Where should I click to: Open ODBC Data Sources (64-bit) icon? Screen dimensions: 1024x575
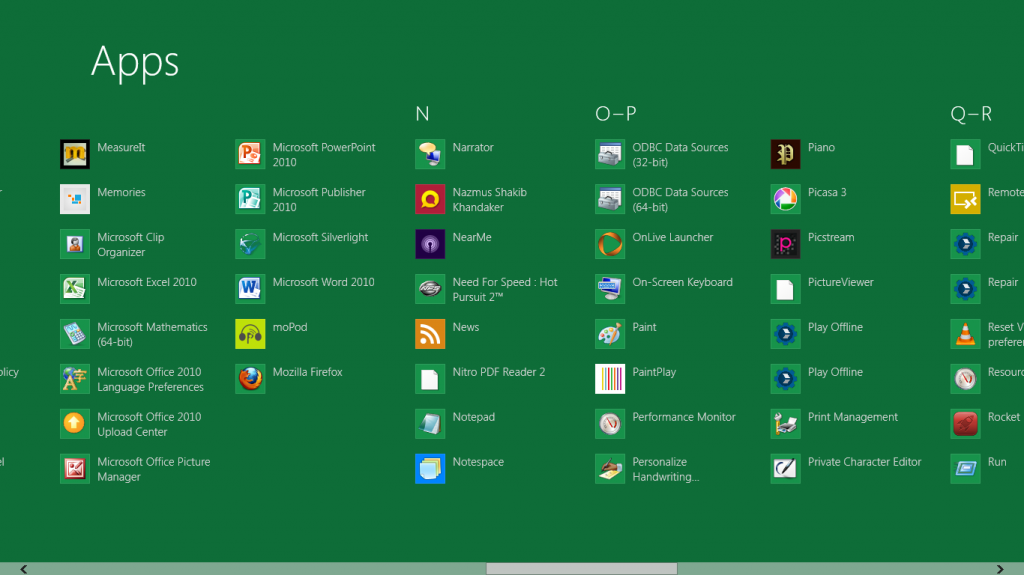coord(610,199)
